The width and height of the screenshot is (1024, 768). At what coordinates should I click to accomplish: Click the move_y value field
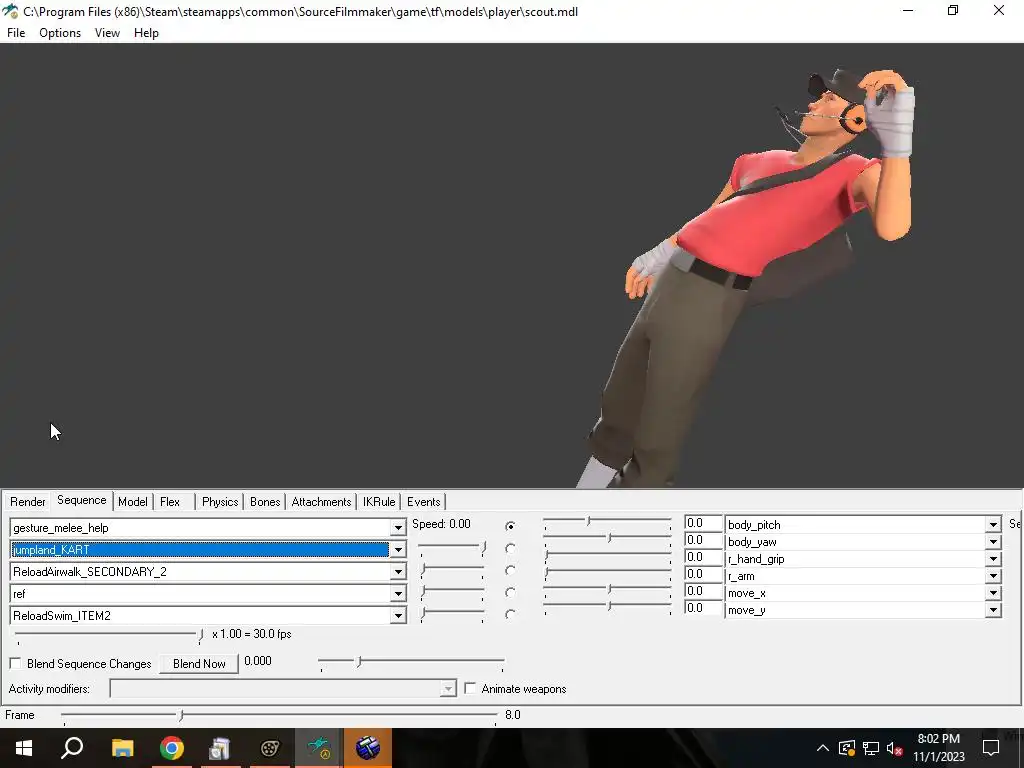[x=703, y=608]
